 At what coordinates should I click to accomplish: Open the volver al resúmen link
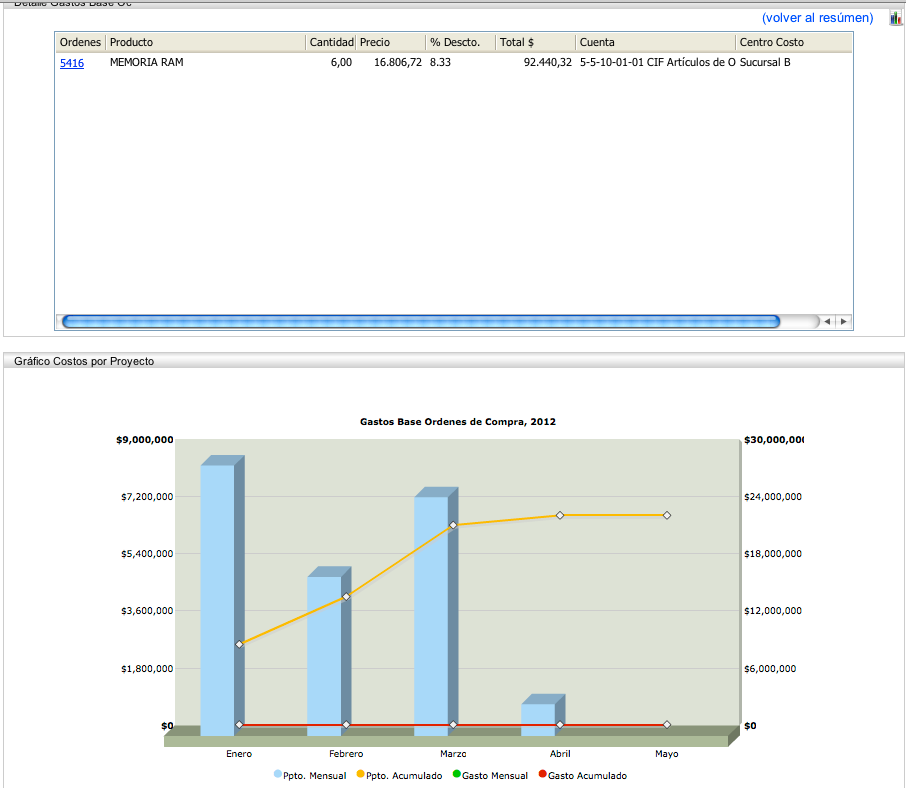(x=818, y=18)
